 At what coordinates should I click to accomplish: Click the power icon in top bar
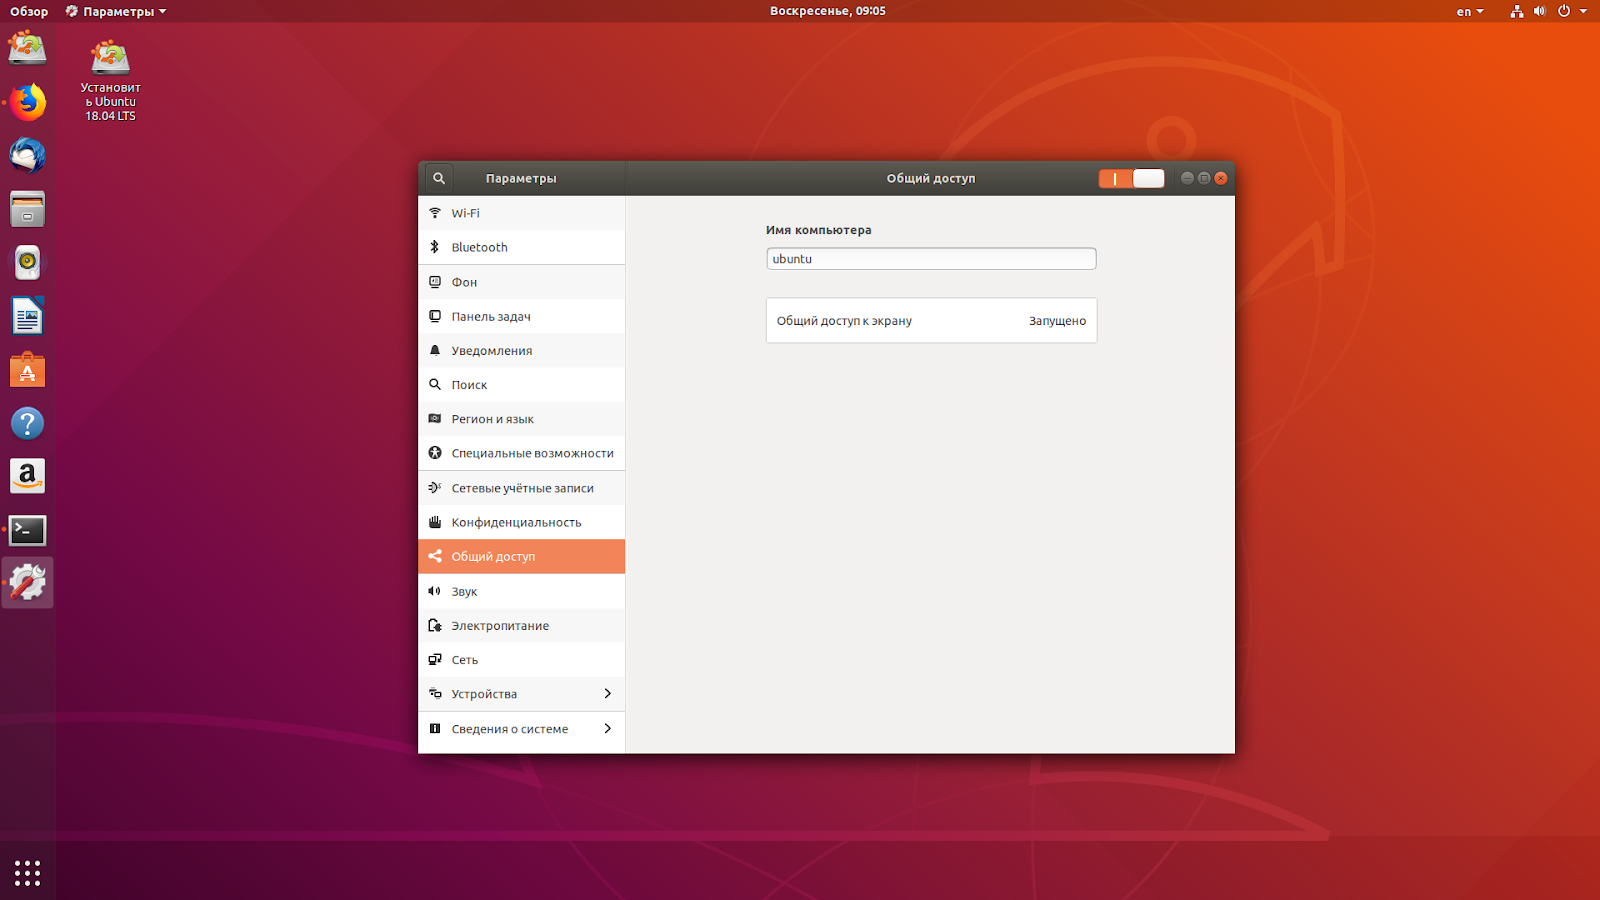pyautogui.click(x=1564, y=11)
